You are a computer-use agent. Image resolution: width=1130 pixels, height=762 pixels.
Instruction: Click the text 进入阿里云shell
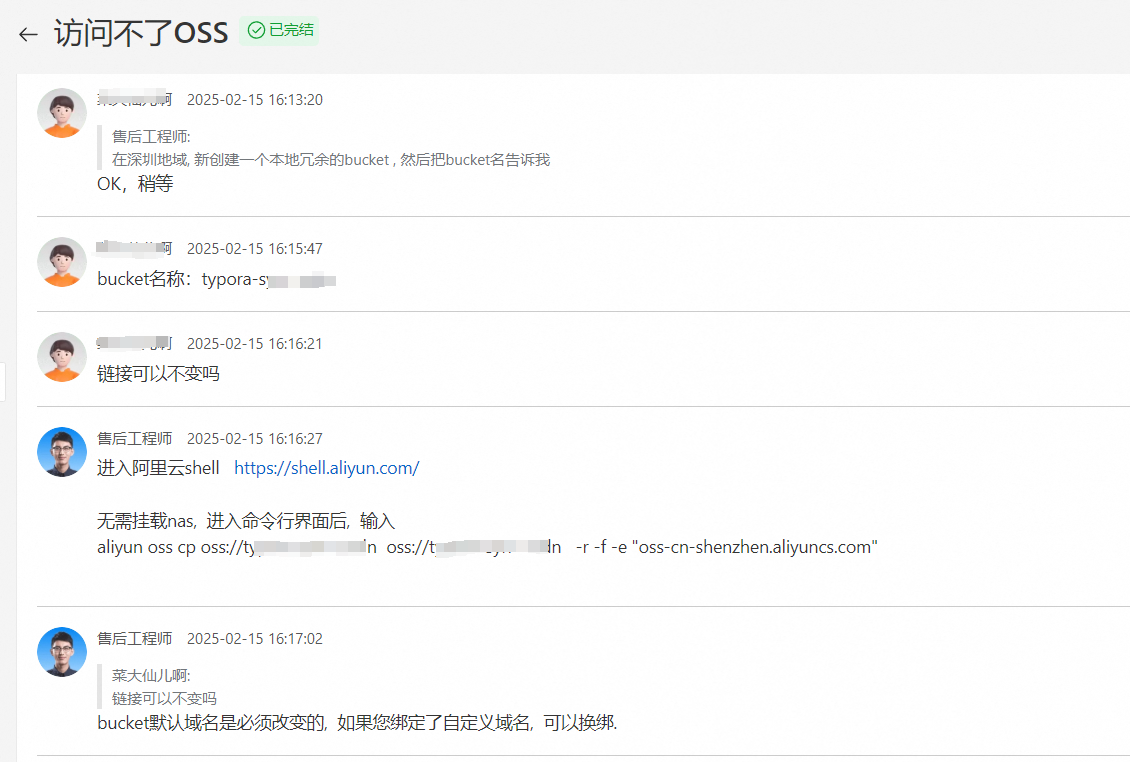coord(159,468)
